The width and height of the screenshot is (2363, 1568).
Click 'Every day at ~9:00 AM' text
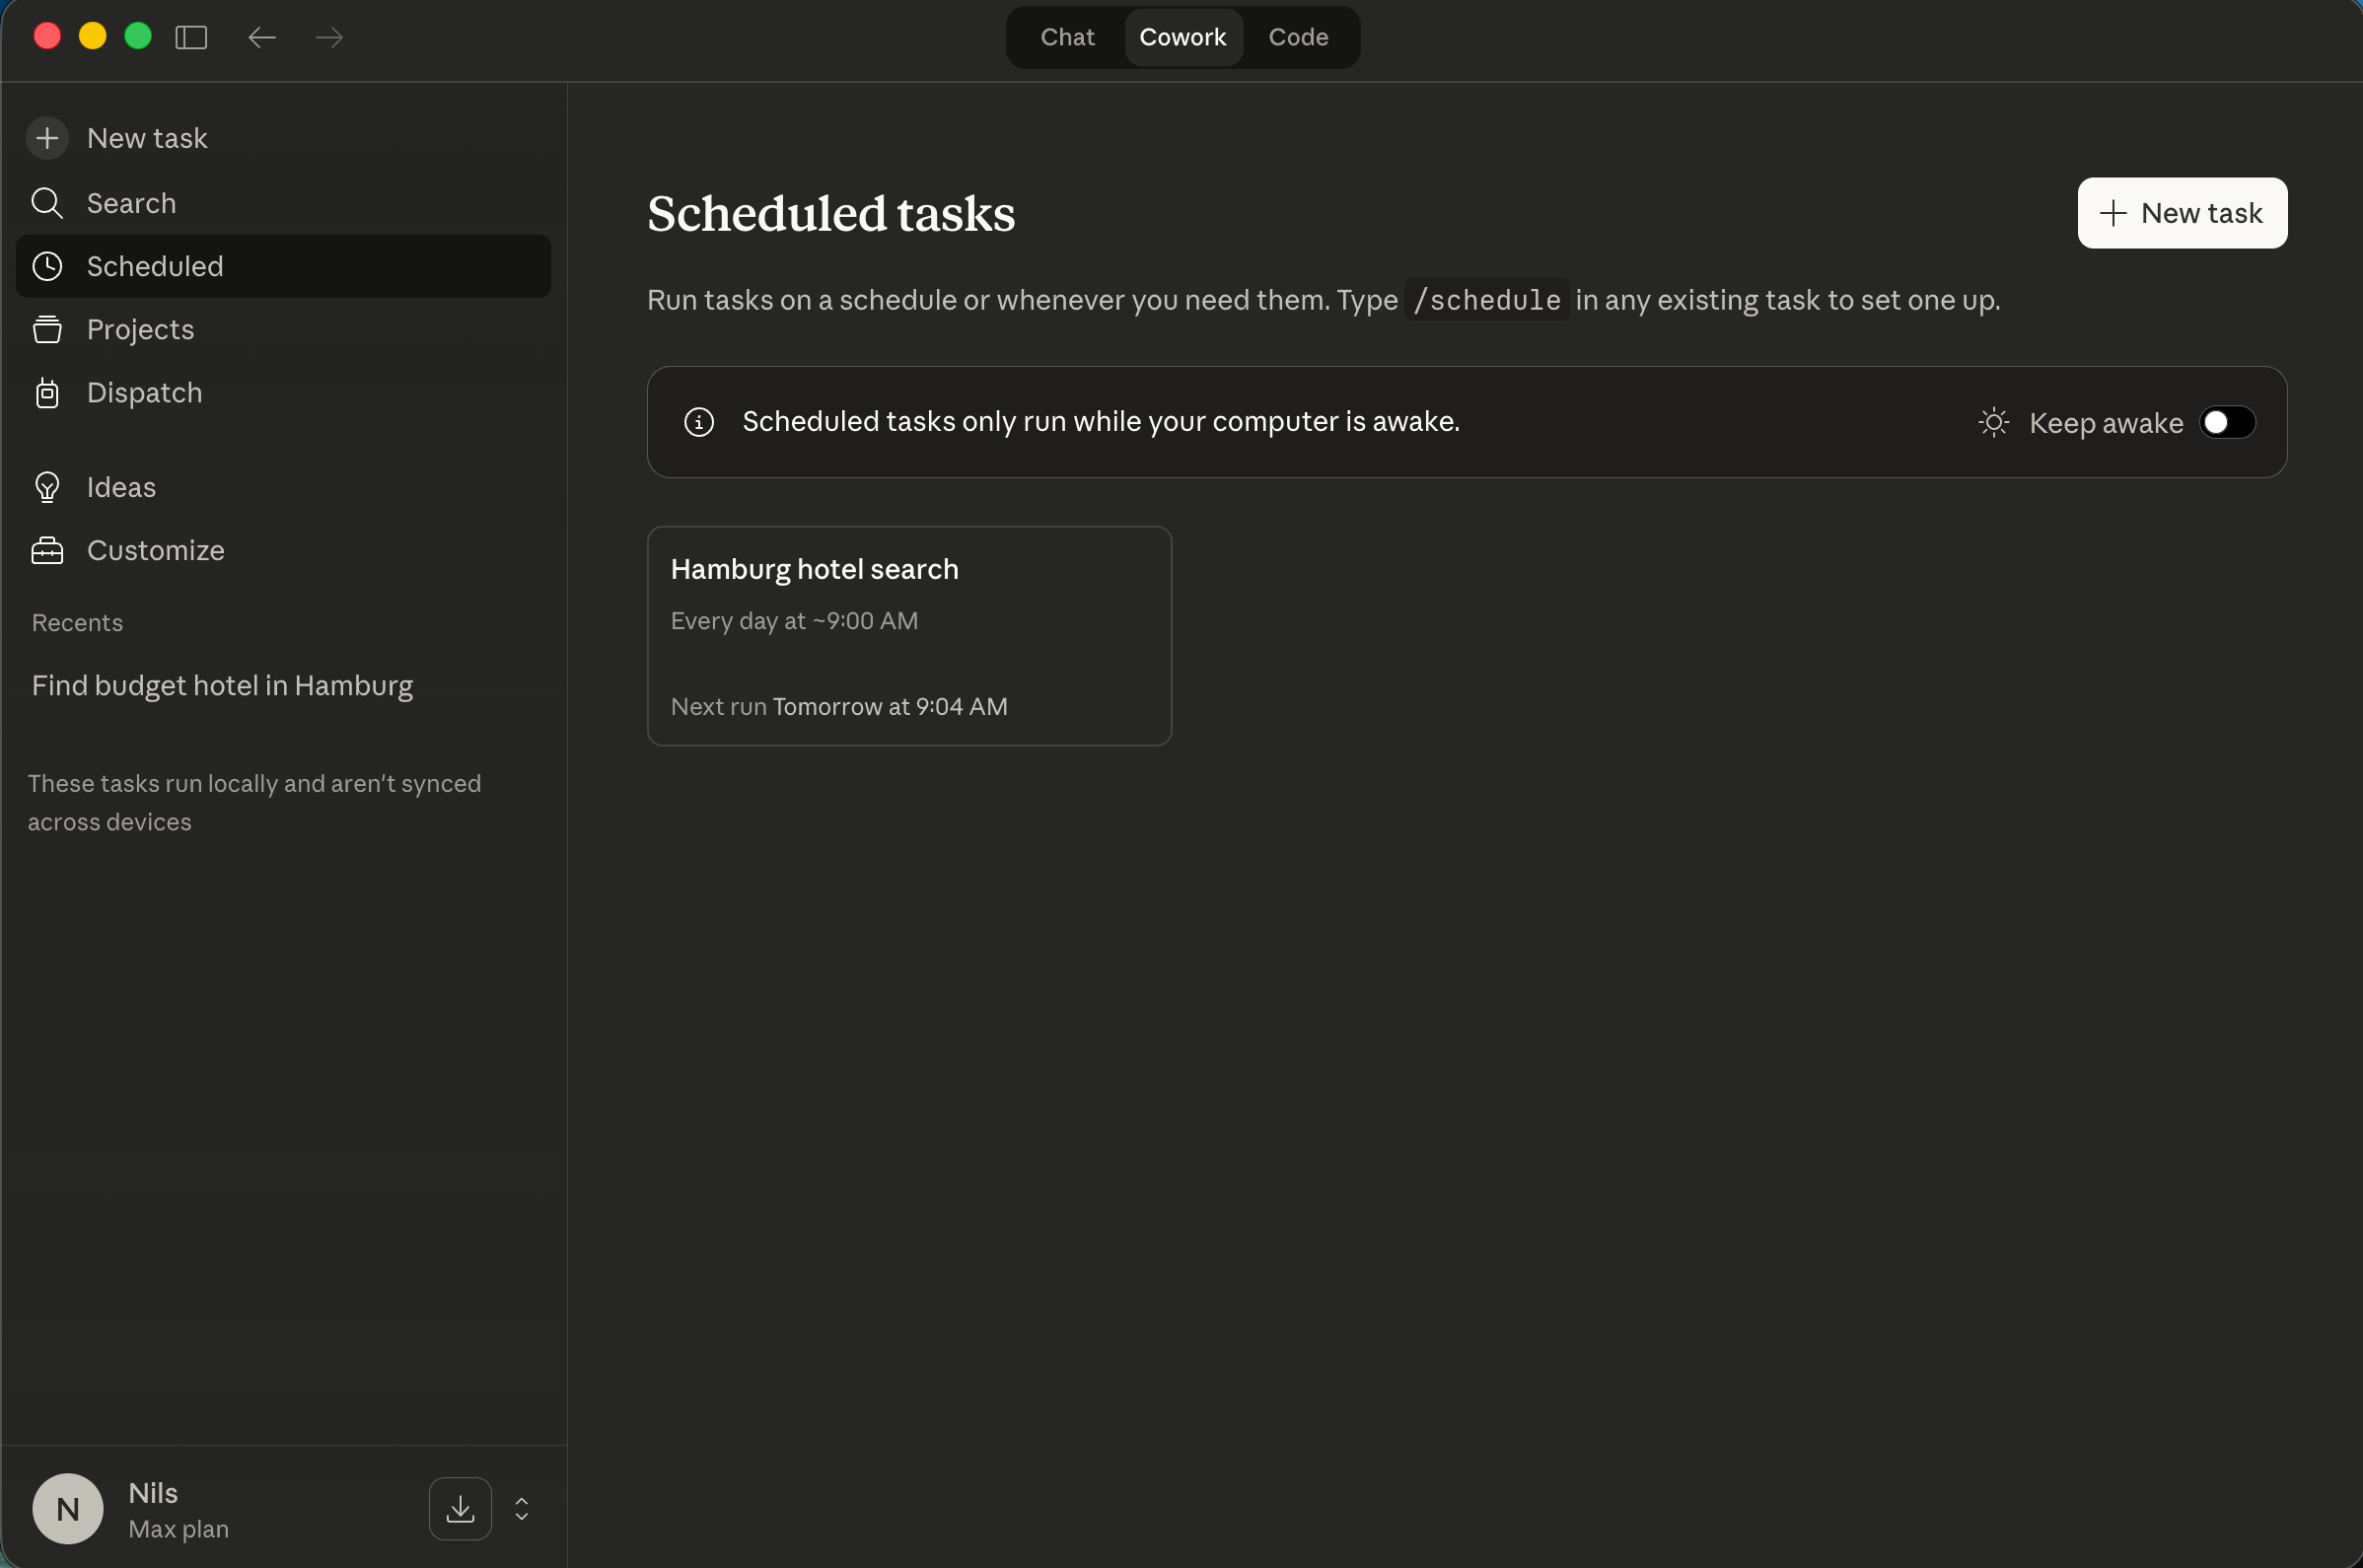click(794, 621)
